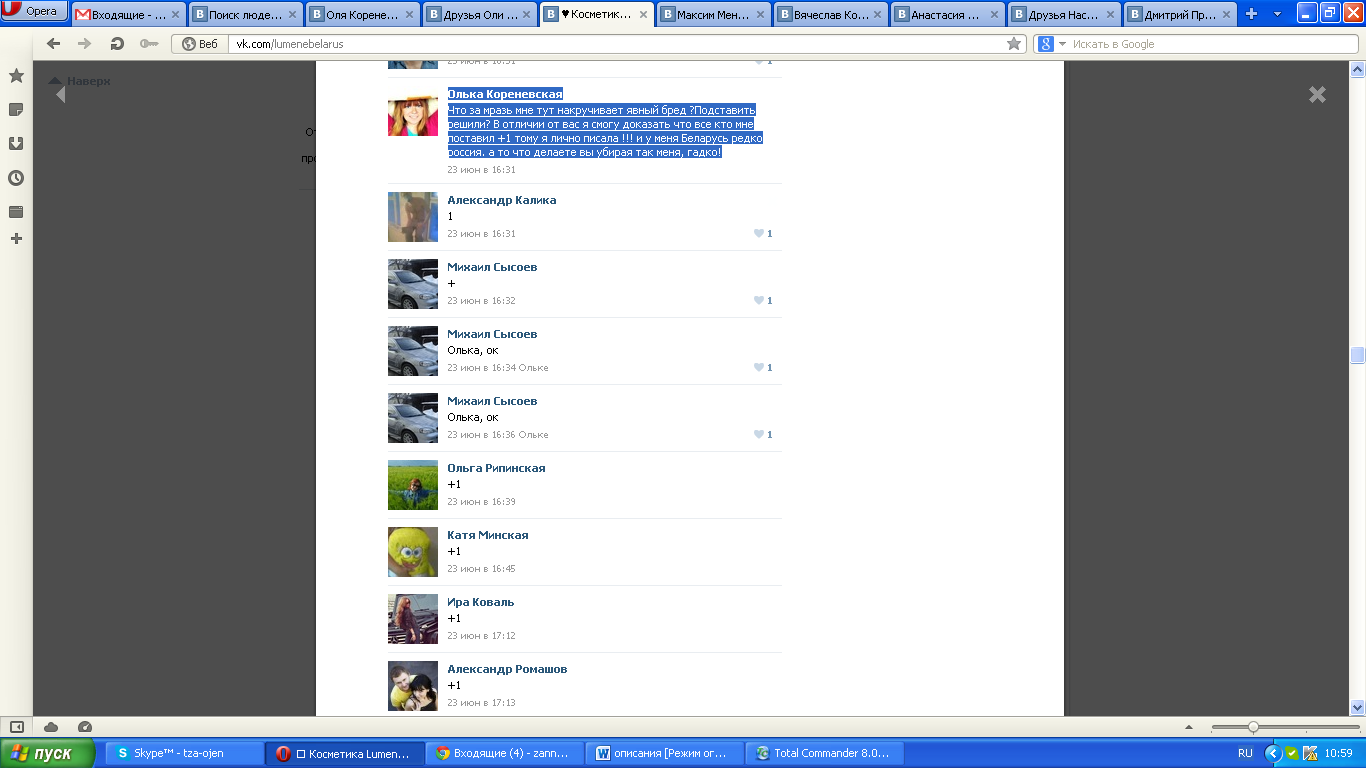
Task: Switch to the Дмитрий Пр... tab
Action: coord(1182,15)
